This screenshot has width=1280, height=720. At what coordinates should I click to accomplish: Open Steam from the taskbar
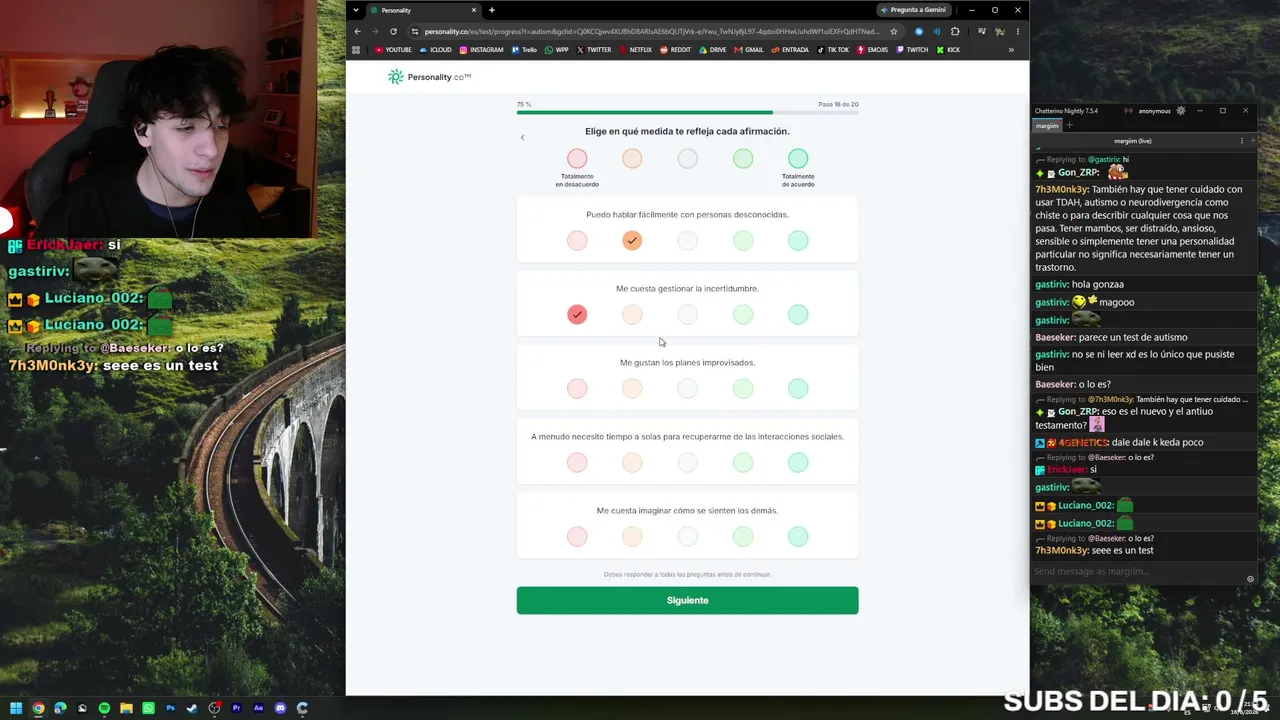tap(192, 708)
